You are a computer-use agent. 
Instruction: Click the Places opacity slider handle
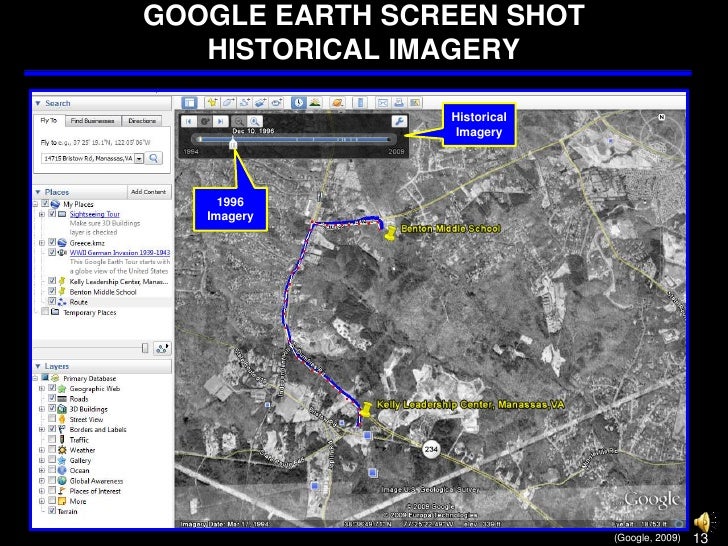pyautogui.click(x=145, y=348)
